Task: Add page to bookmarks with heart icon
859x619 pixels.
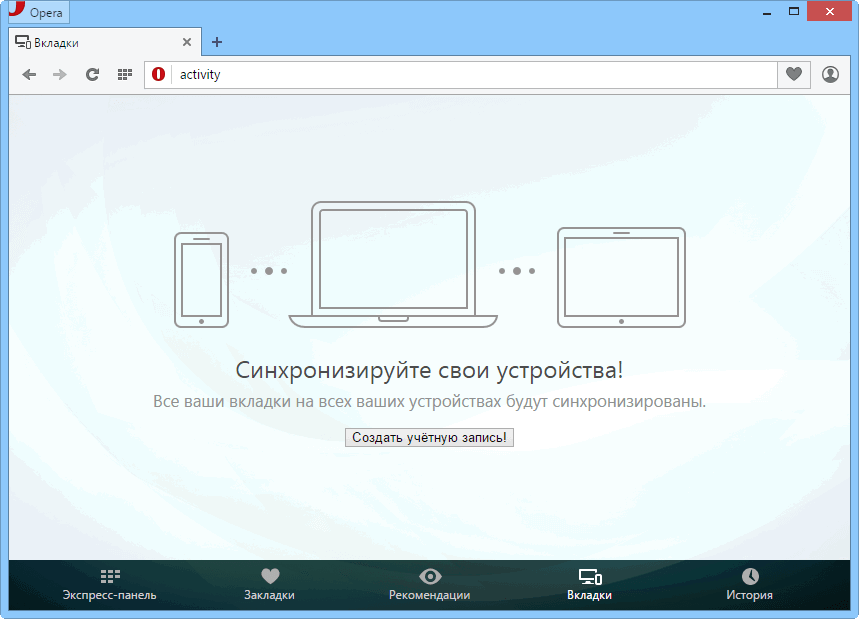Action: click(x=794, y=74)
